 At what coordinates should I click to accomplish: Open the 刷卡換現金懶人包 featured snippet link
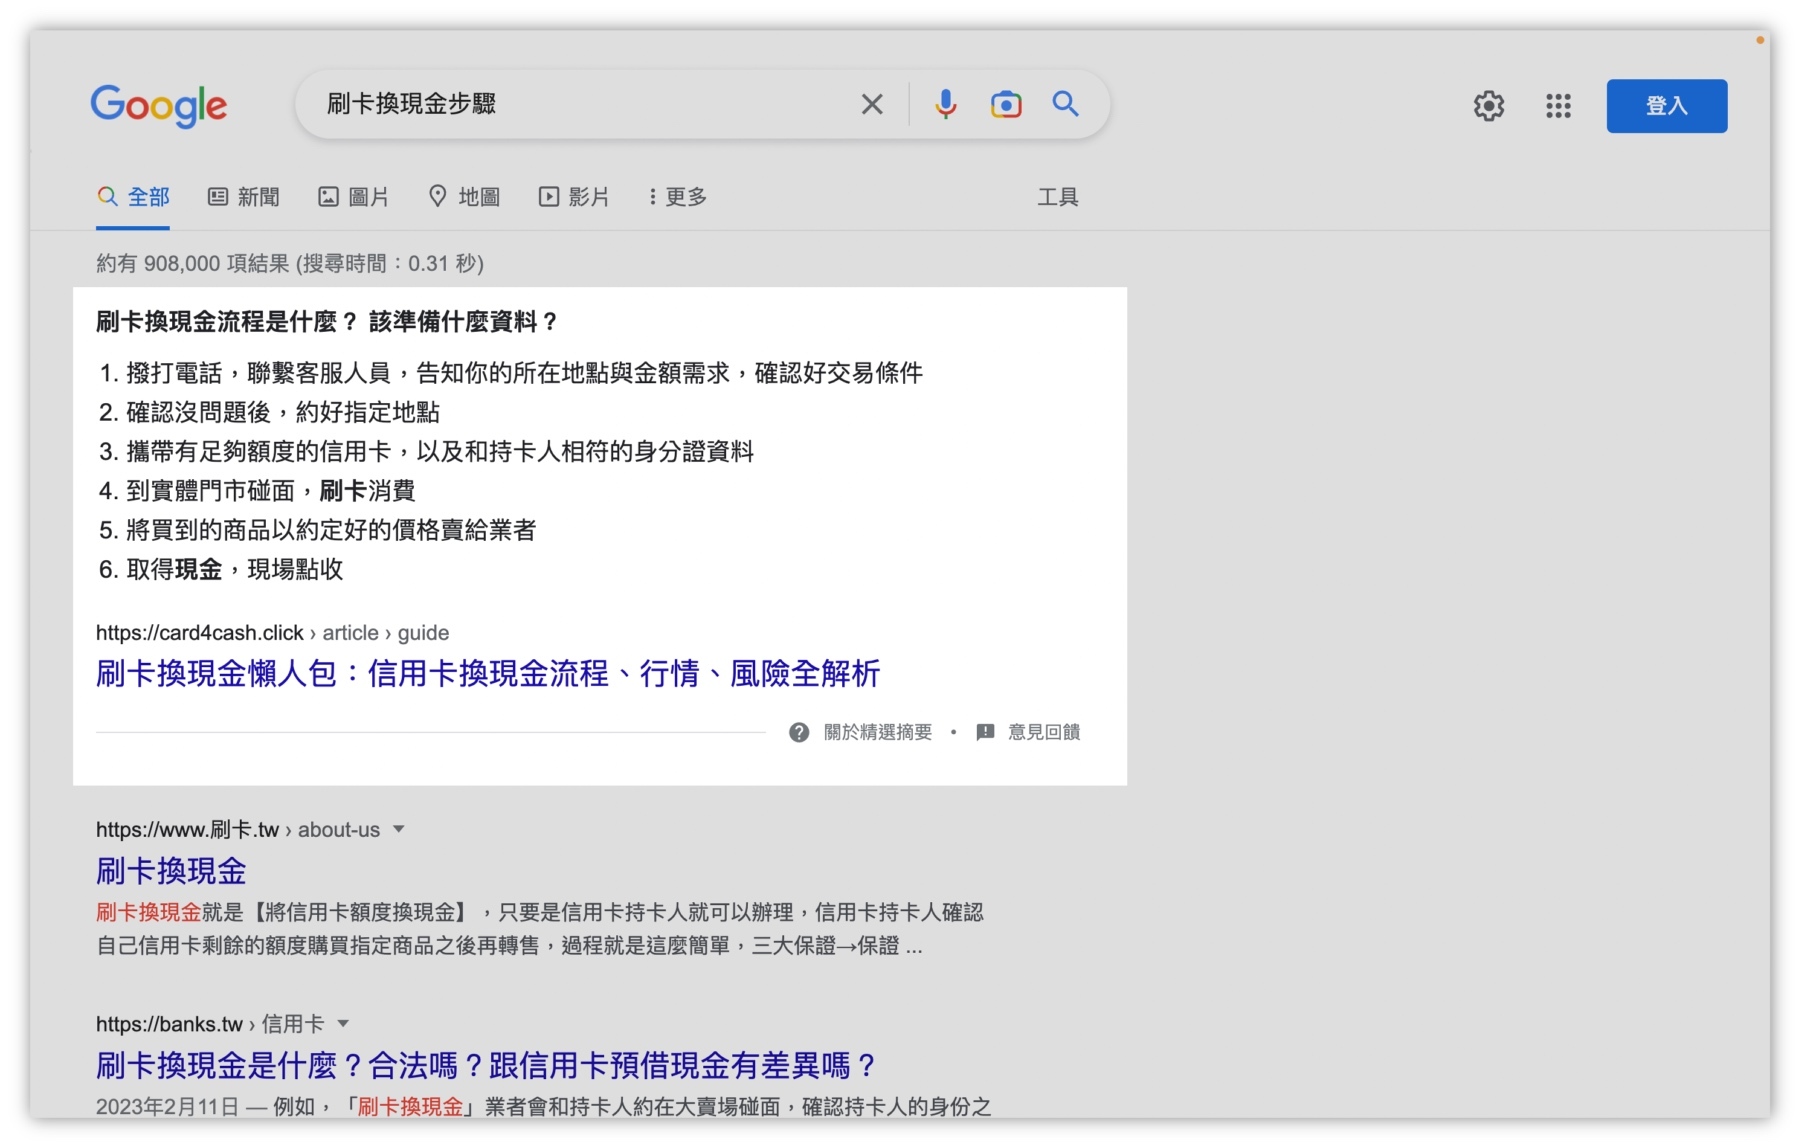487,674
